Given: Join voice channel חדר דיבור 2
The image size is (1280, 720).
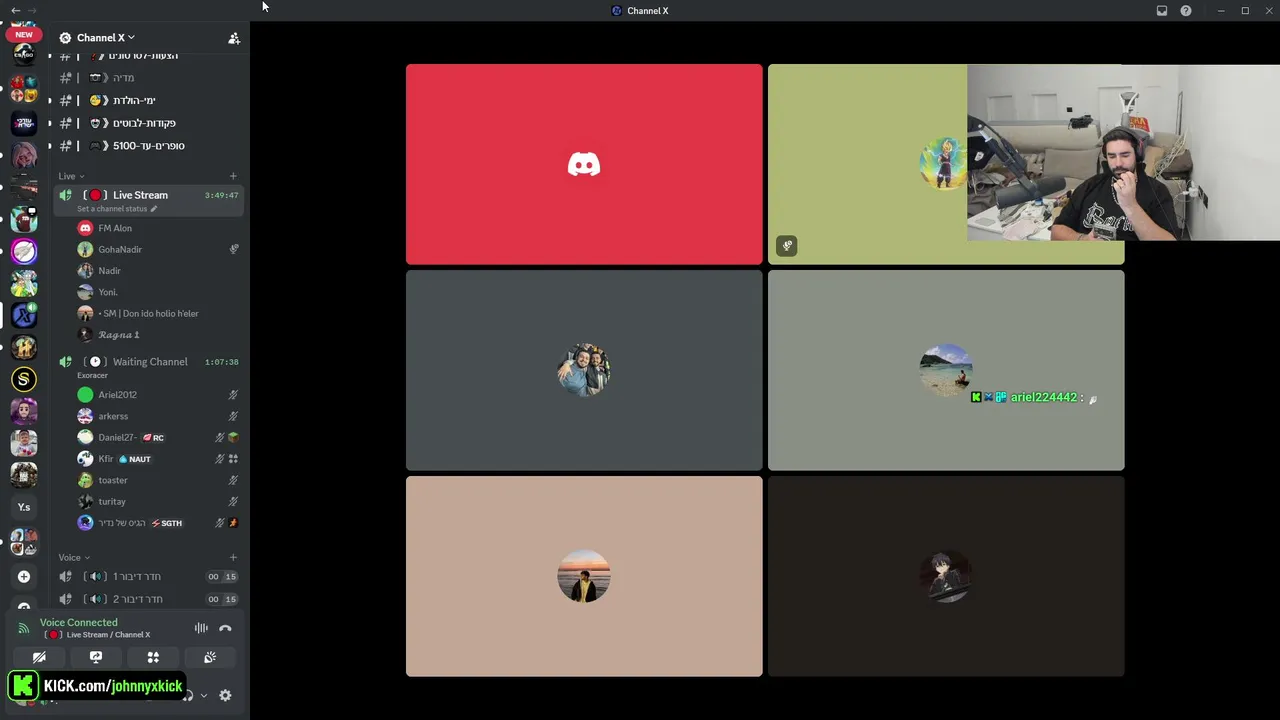Looking at the screenshot, I should tap(147, 599).
